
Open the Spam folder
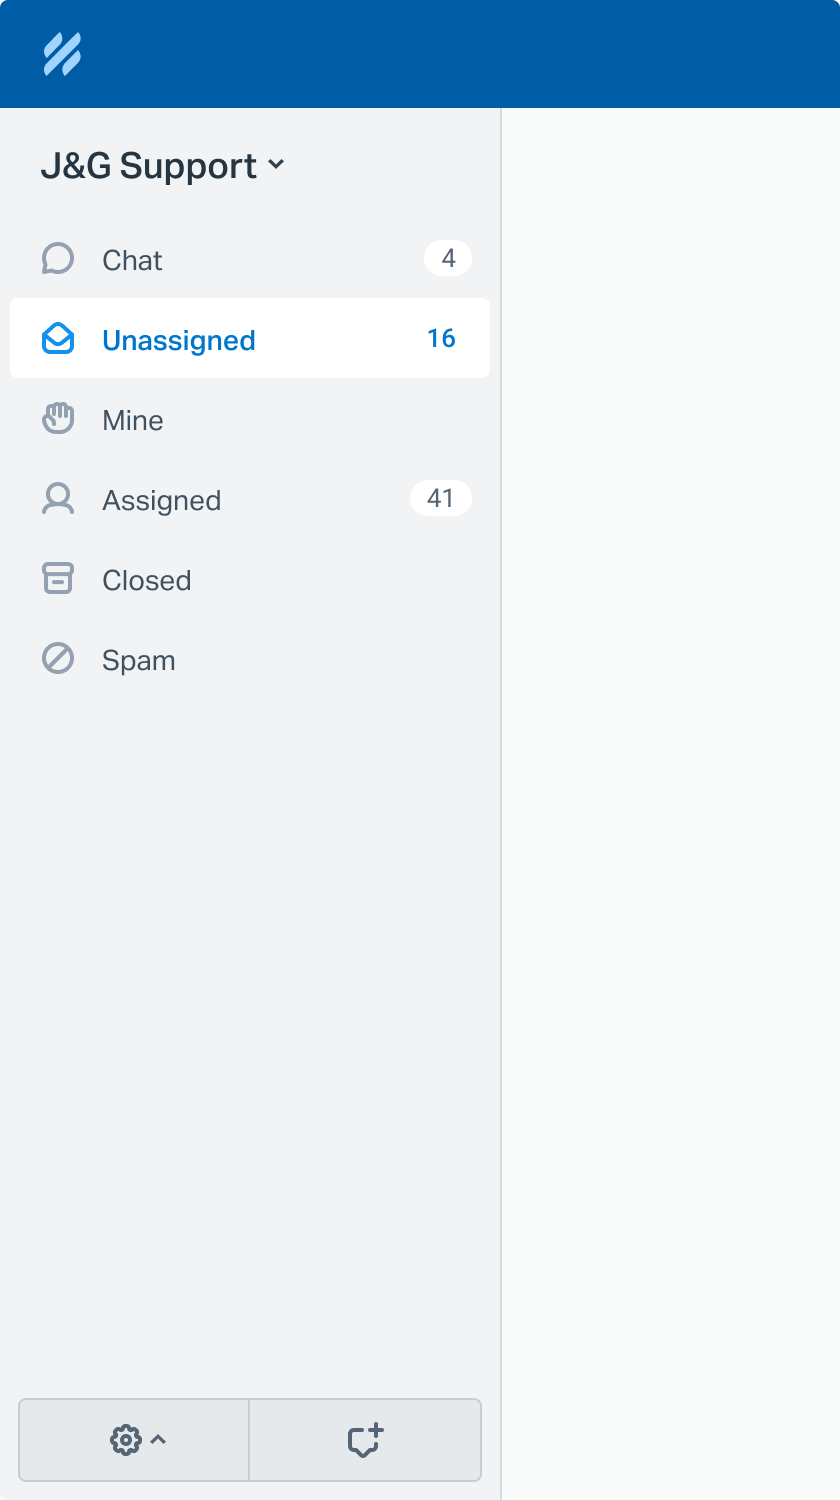(138, 659)
